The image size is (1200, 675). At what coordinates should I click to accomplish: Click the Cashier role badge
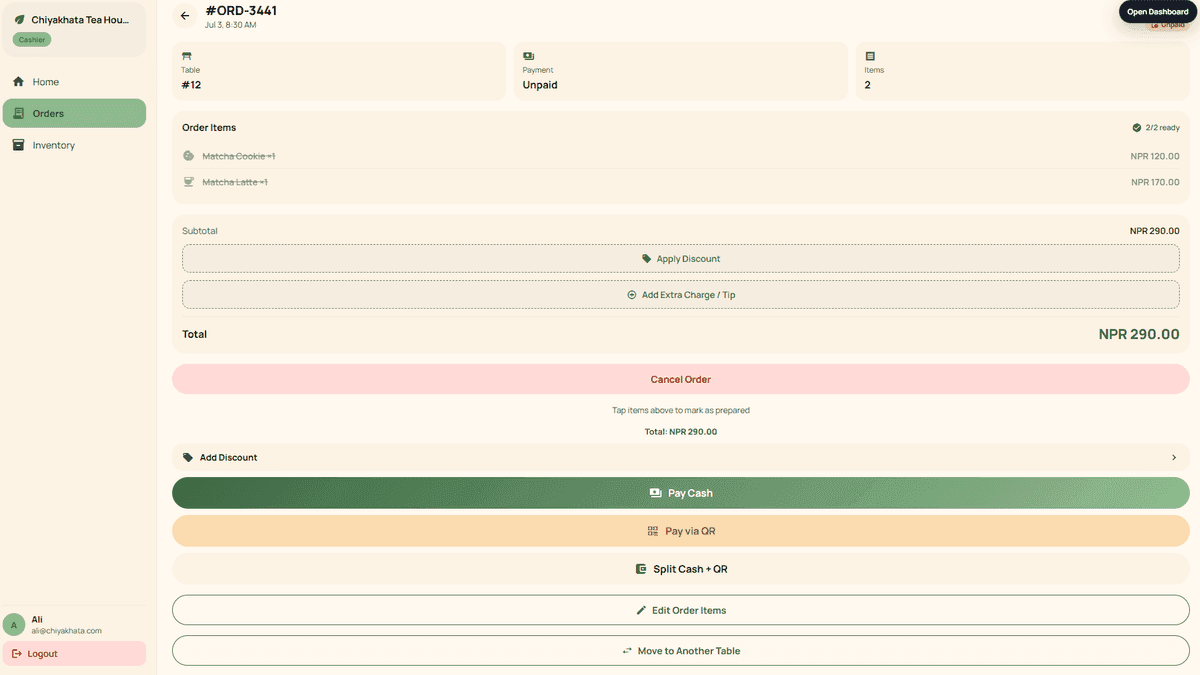click(32, 40)
